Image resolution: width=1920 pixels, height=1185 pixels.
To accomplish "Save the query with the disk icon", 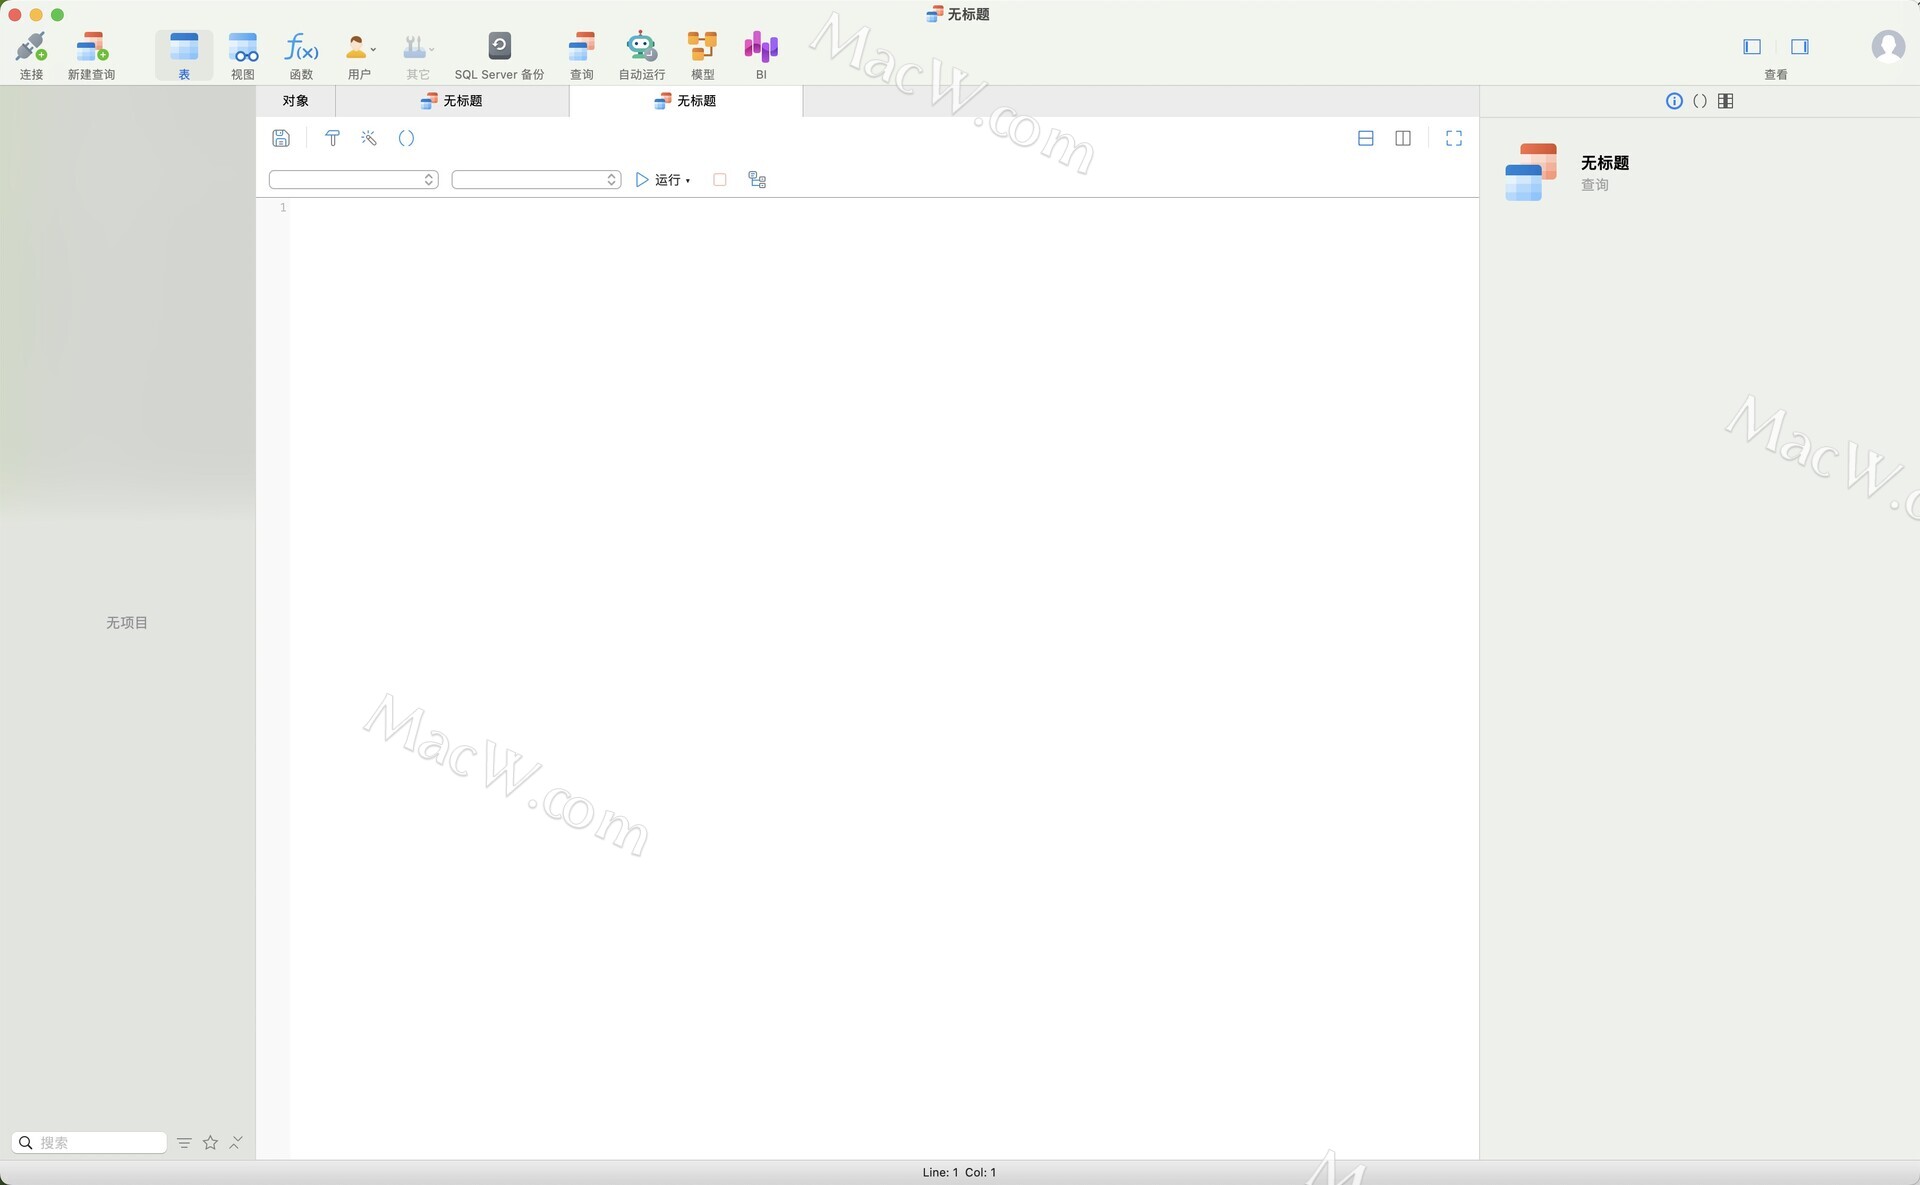I will click(281, 138).
